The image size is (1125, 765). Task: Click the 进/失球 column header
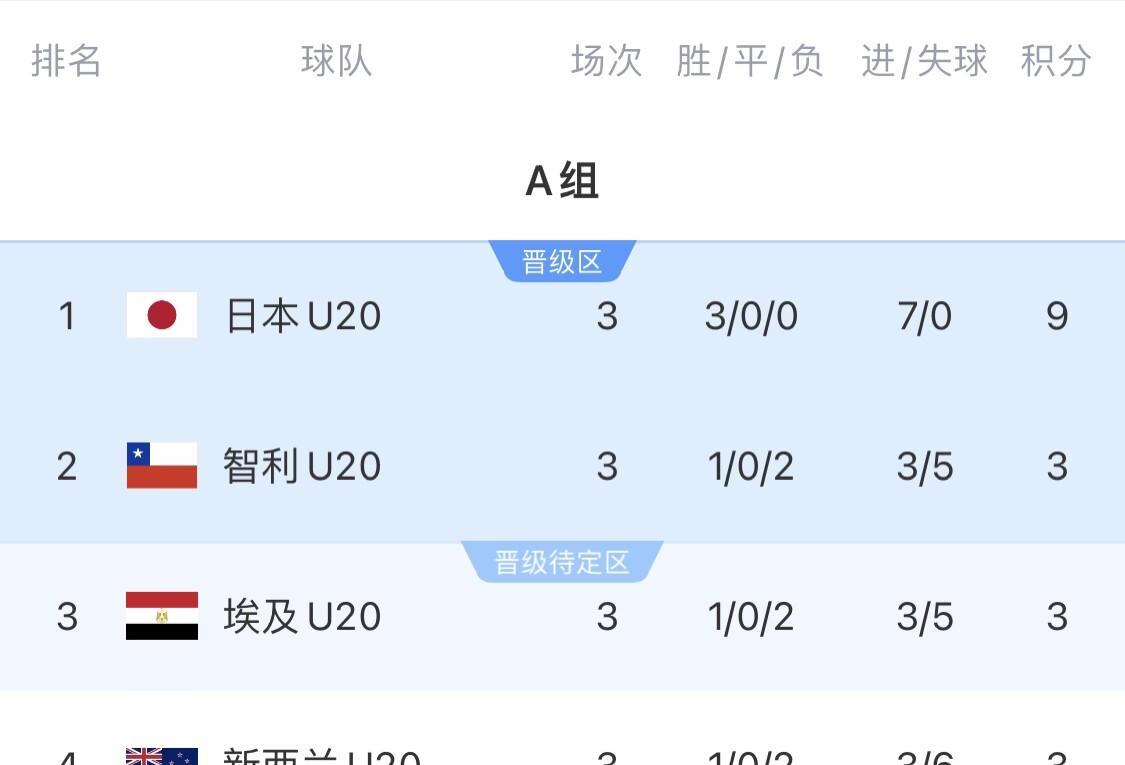point(924,61)
